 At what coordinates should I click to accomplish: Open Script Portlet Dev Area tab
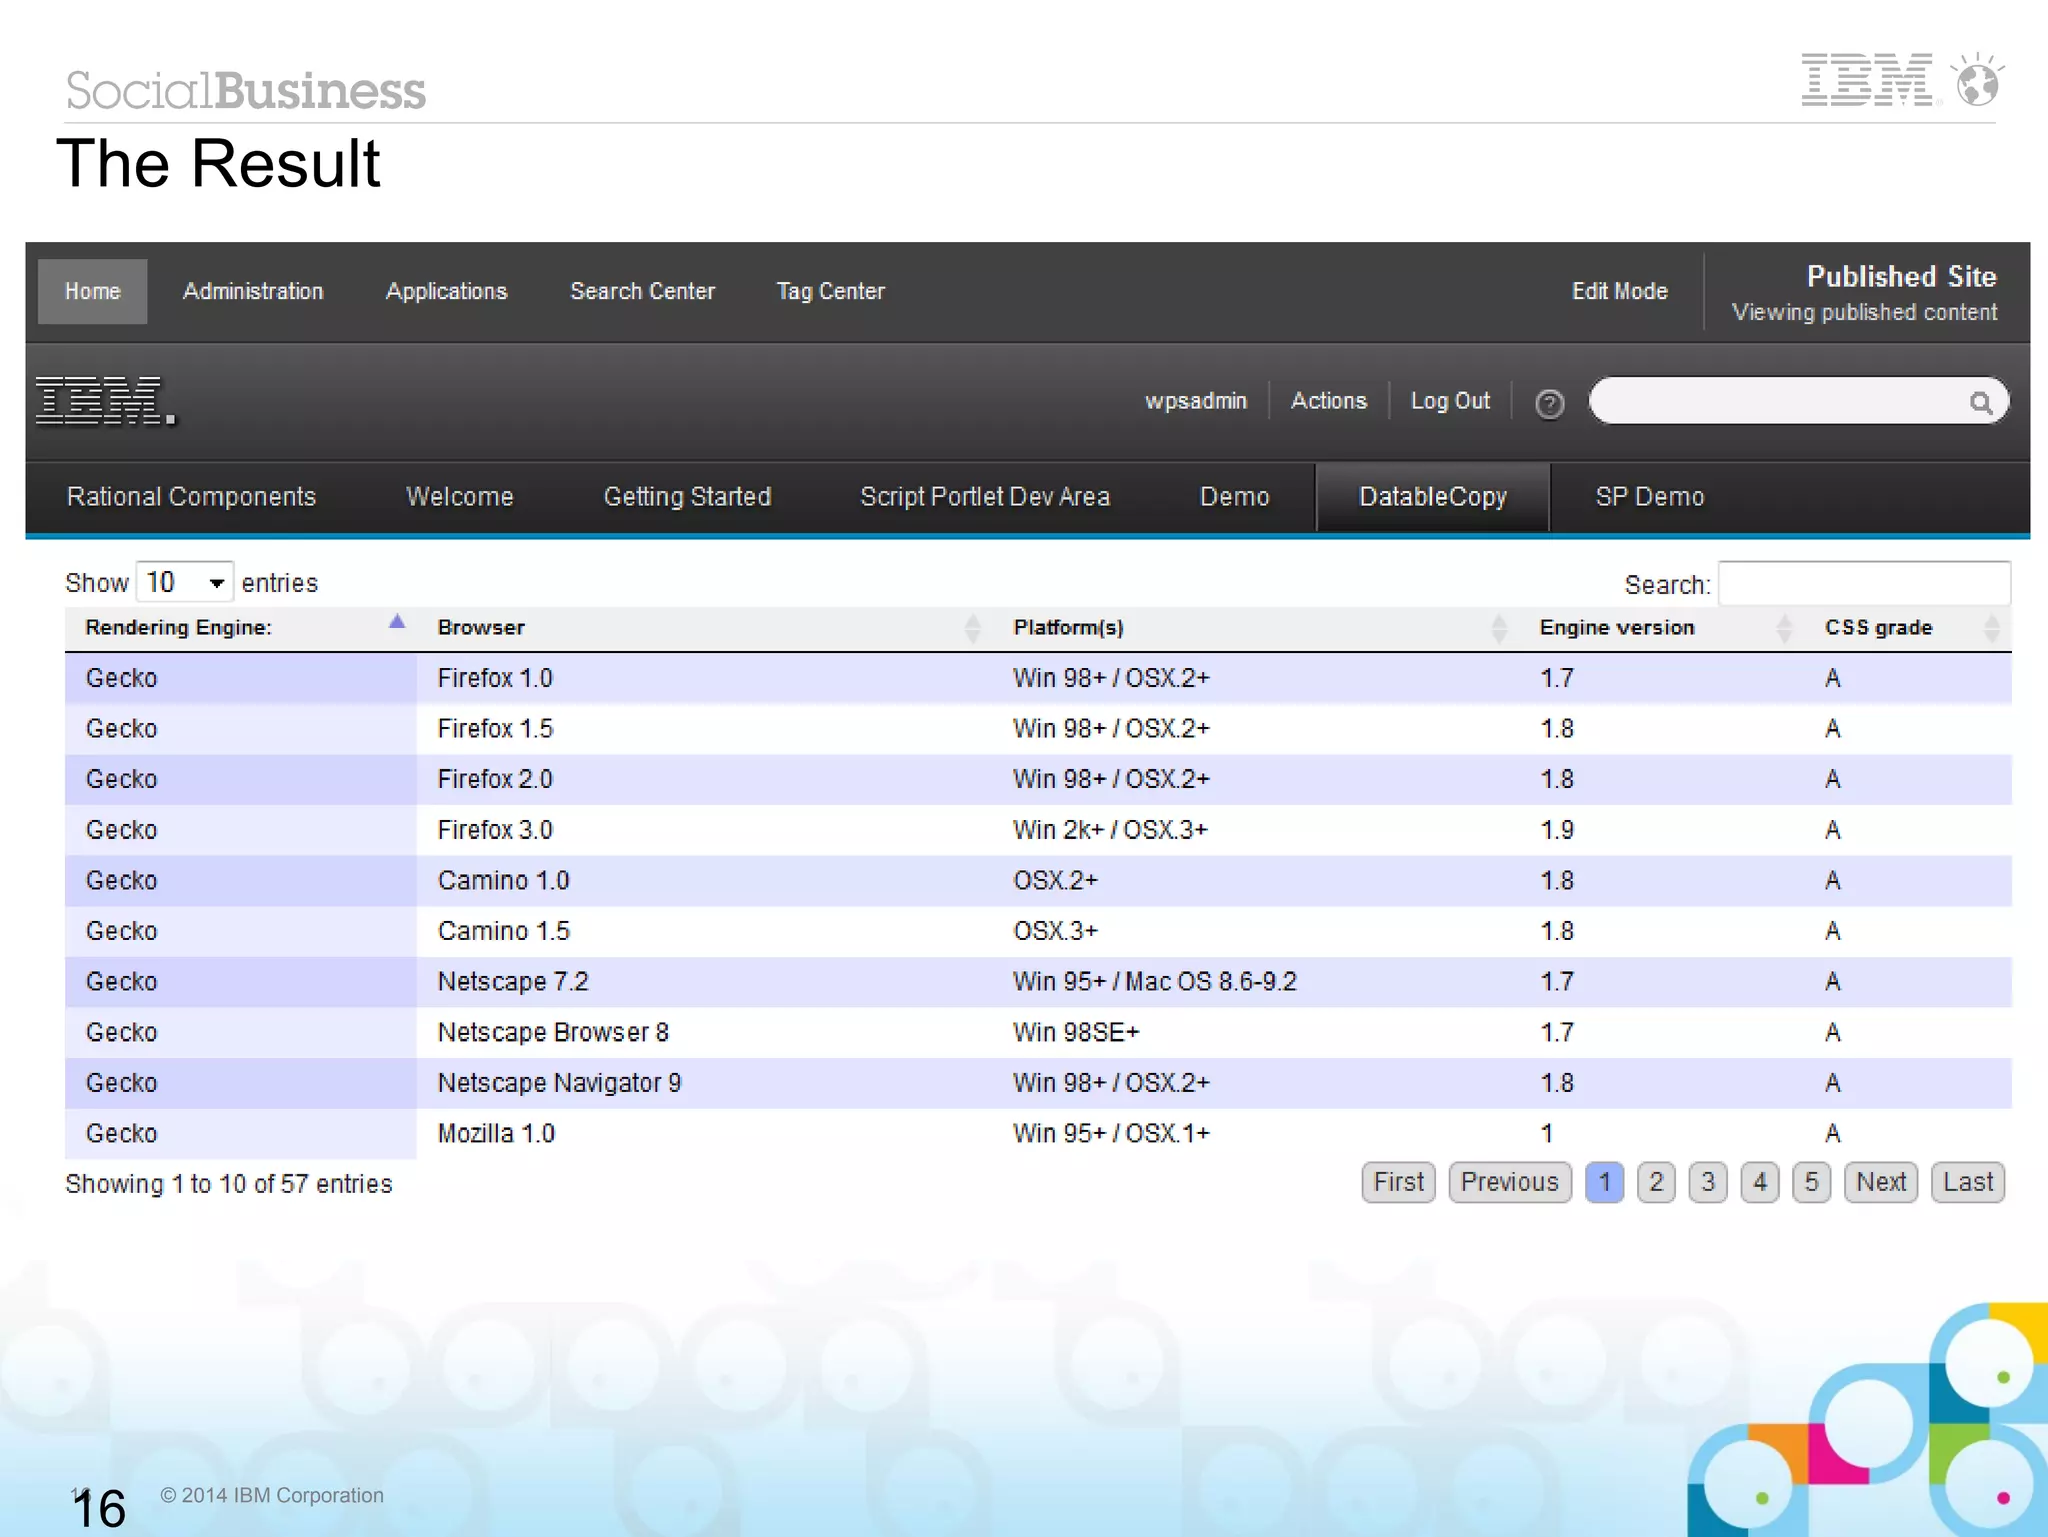[985, 497]
